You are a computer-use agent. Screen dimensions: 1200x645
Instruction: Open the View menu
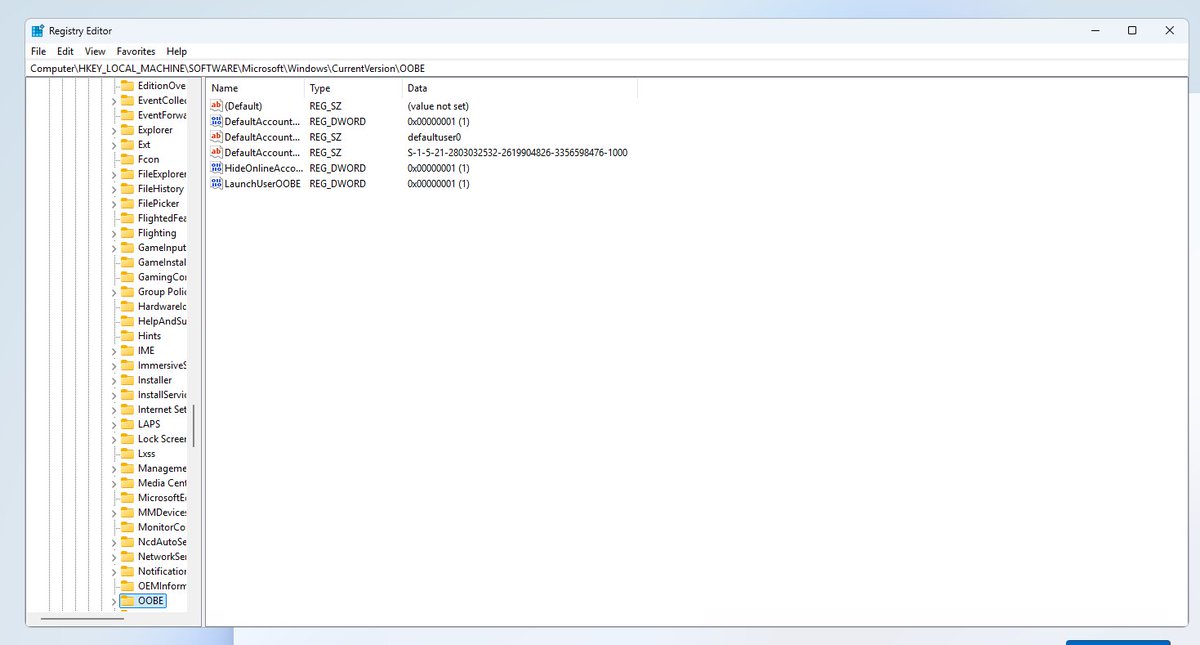[x=95, y=51]
